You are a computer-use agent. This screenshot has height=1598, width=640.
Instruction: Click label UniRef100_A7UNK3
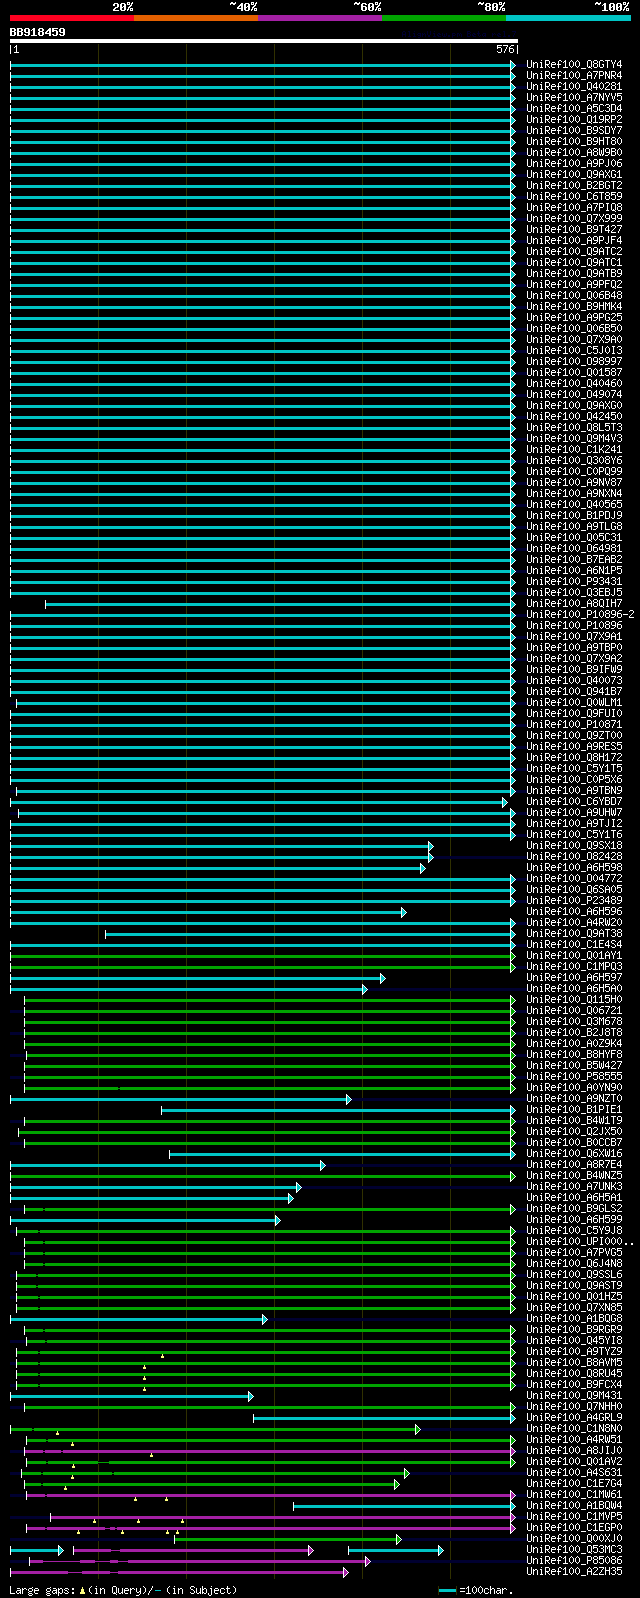pyautogui.click(x=574, y=1187)
